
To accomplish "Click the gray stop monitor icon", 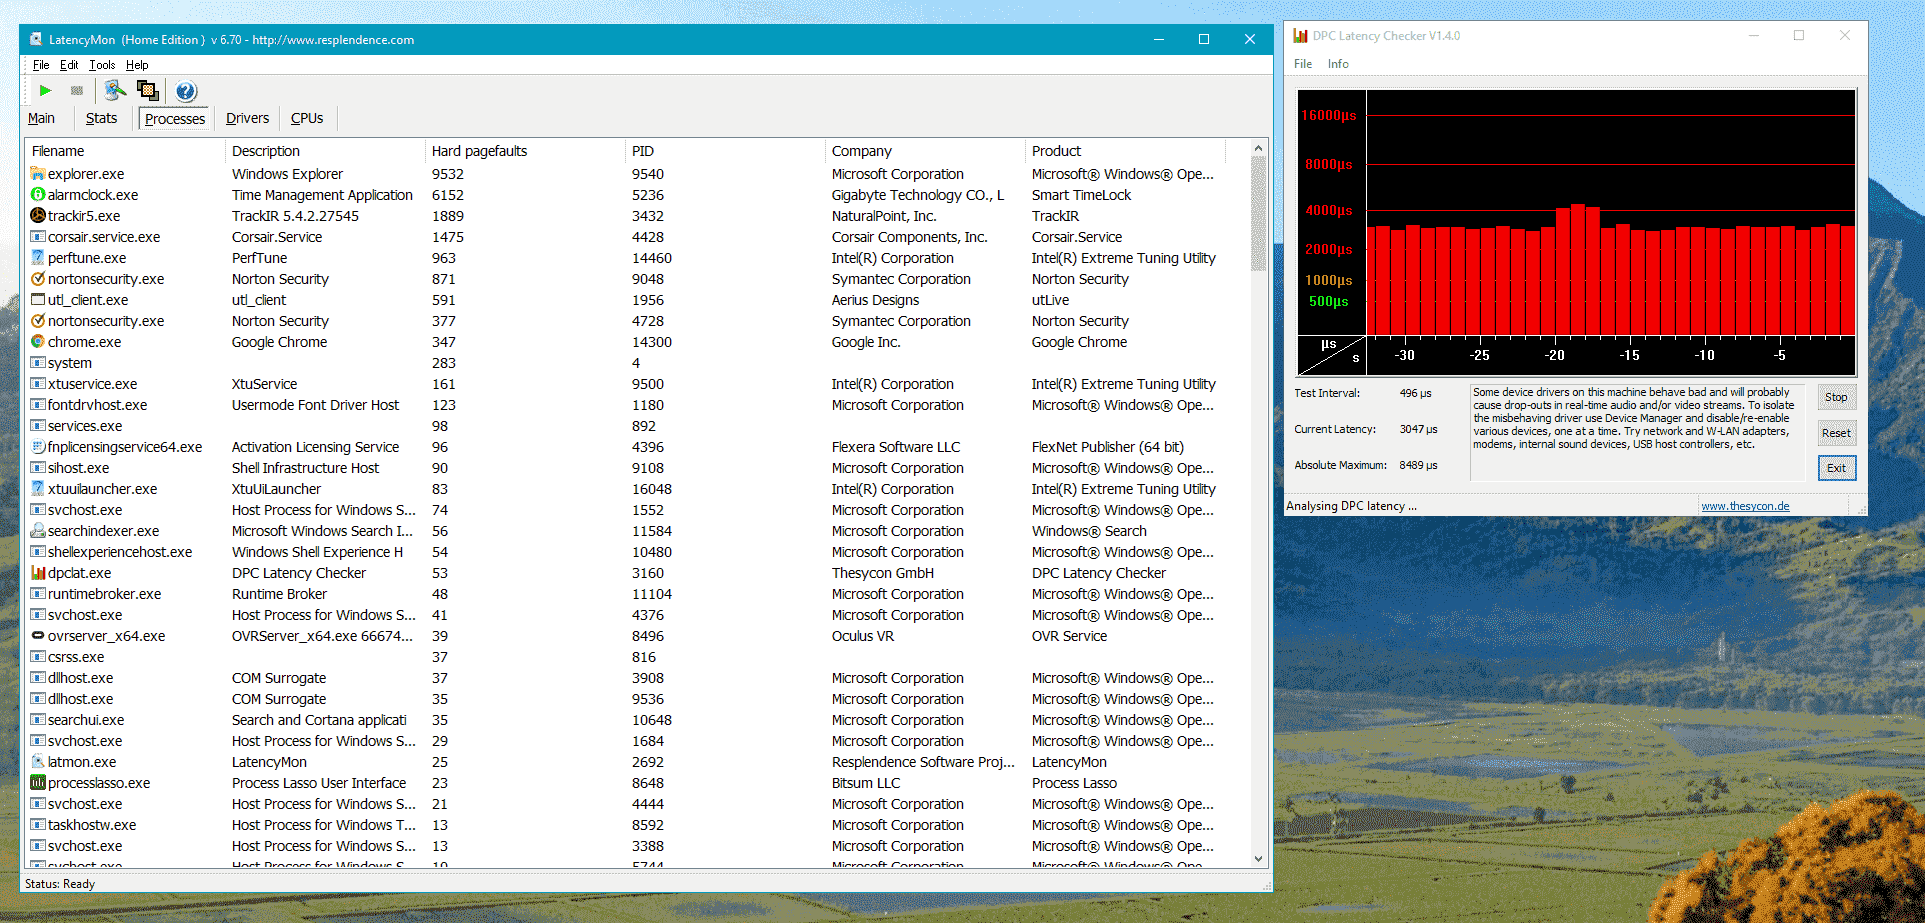I will (x=77, y=91).
